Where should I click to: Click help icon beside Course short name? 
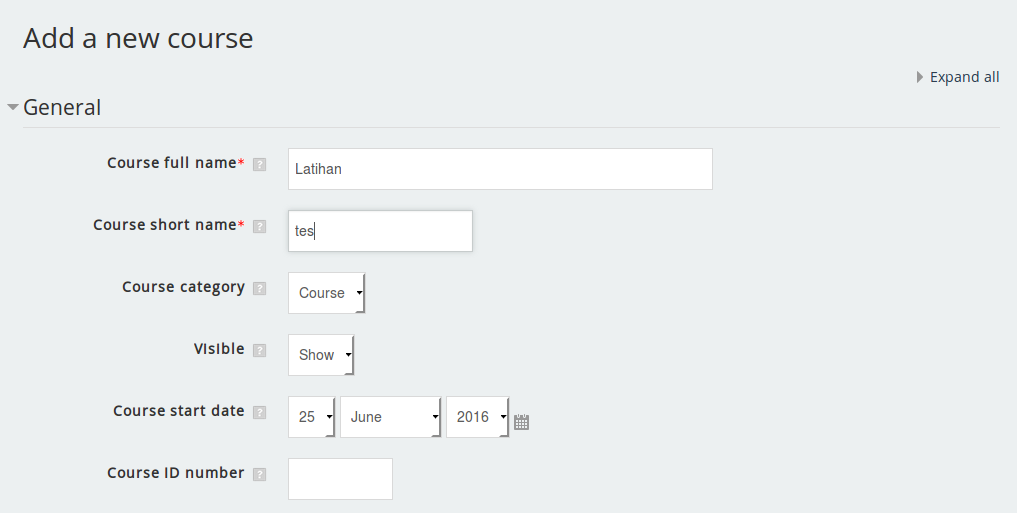(x=260, y=226)
